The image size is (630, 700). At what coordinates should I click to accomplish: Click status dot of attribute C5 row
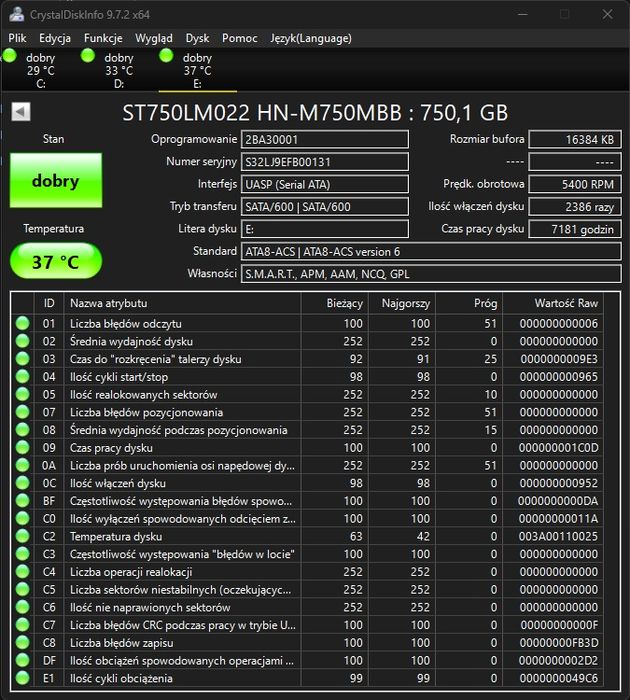click(22, 589)
